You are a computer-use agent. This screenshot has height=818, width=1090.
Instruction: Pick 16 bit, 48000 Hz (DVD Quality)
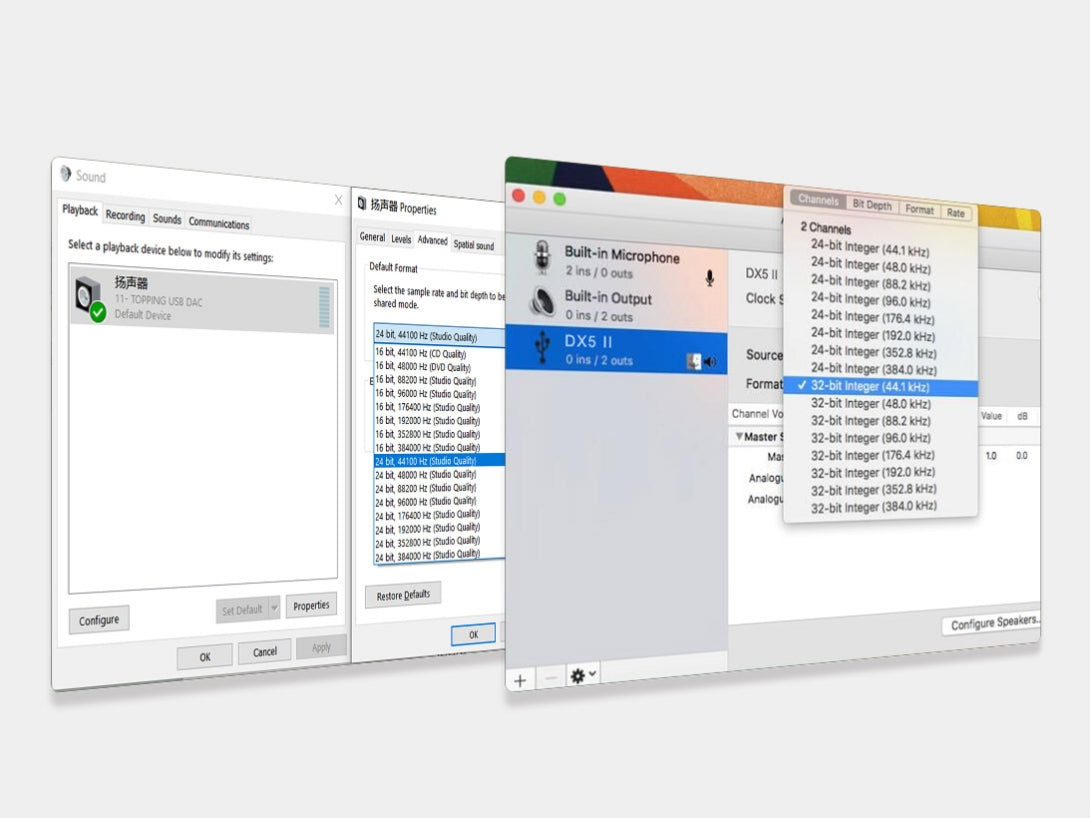point(422,367)
